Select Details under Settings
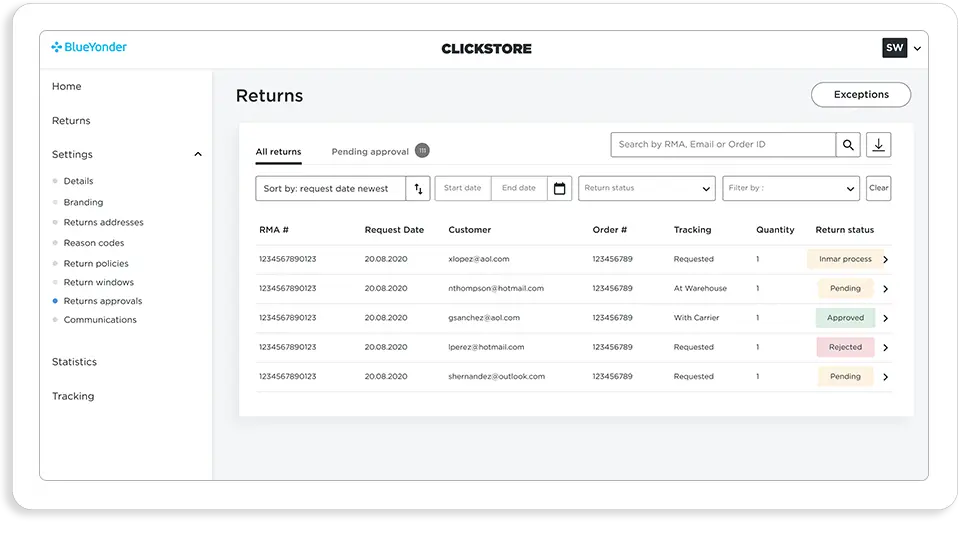The width and height of the screenshot is (960, 540). coord(78,181)
